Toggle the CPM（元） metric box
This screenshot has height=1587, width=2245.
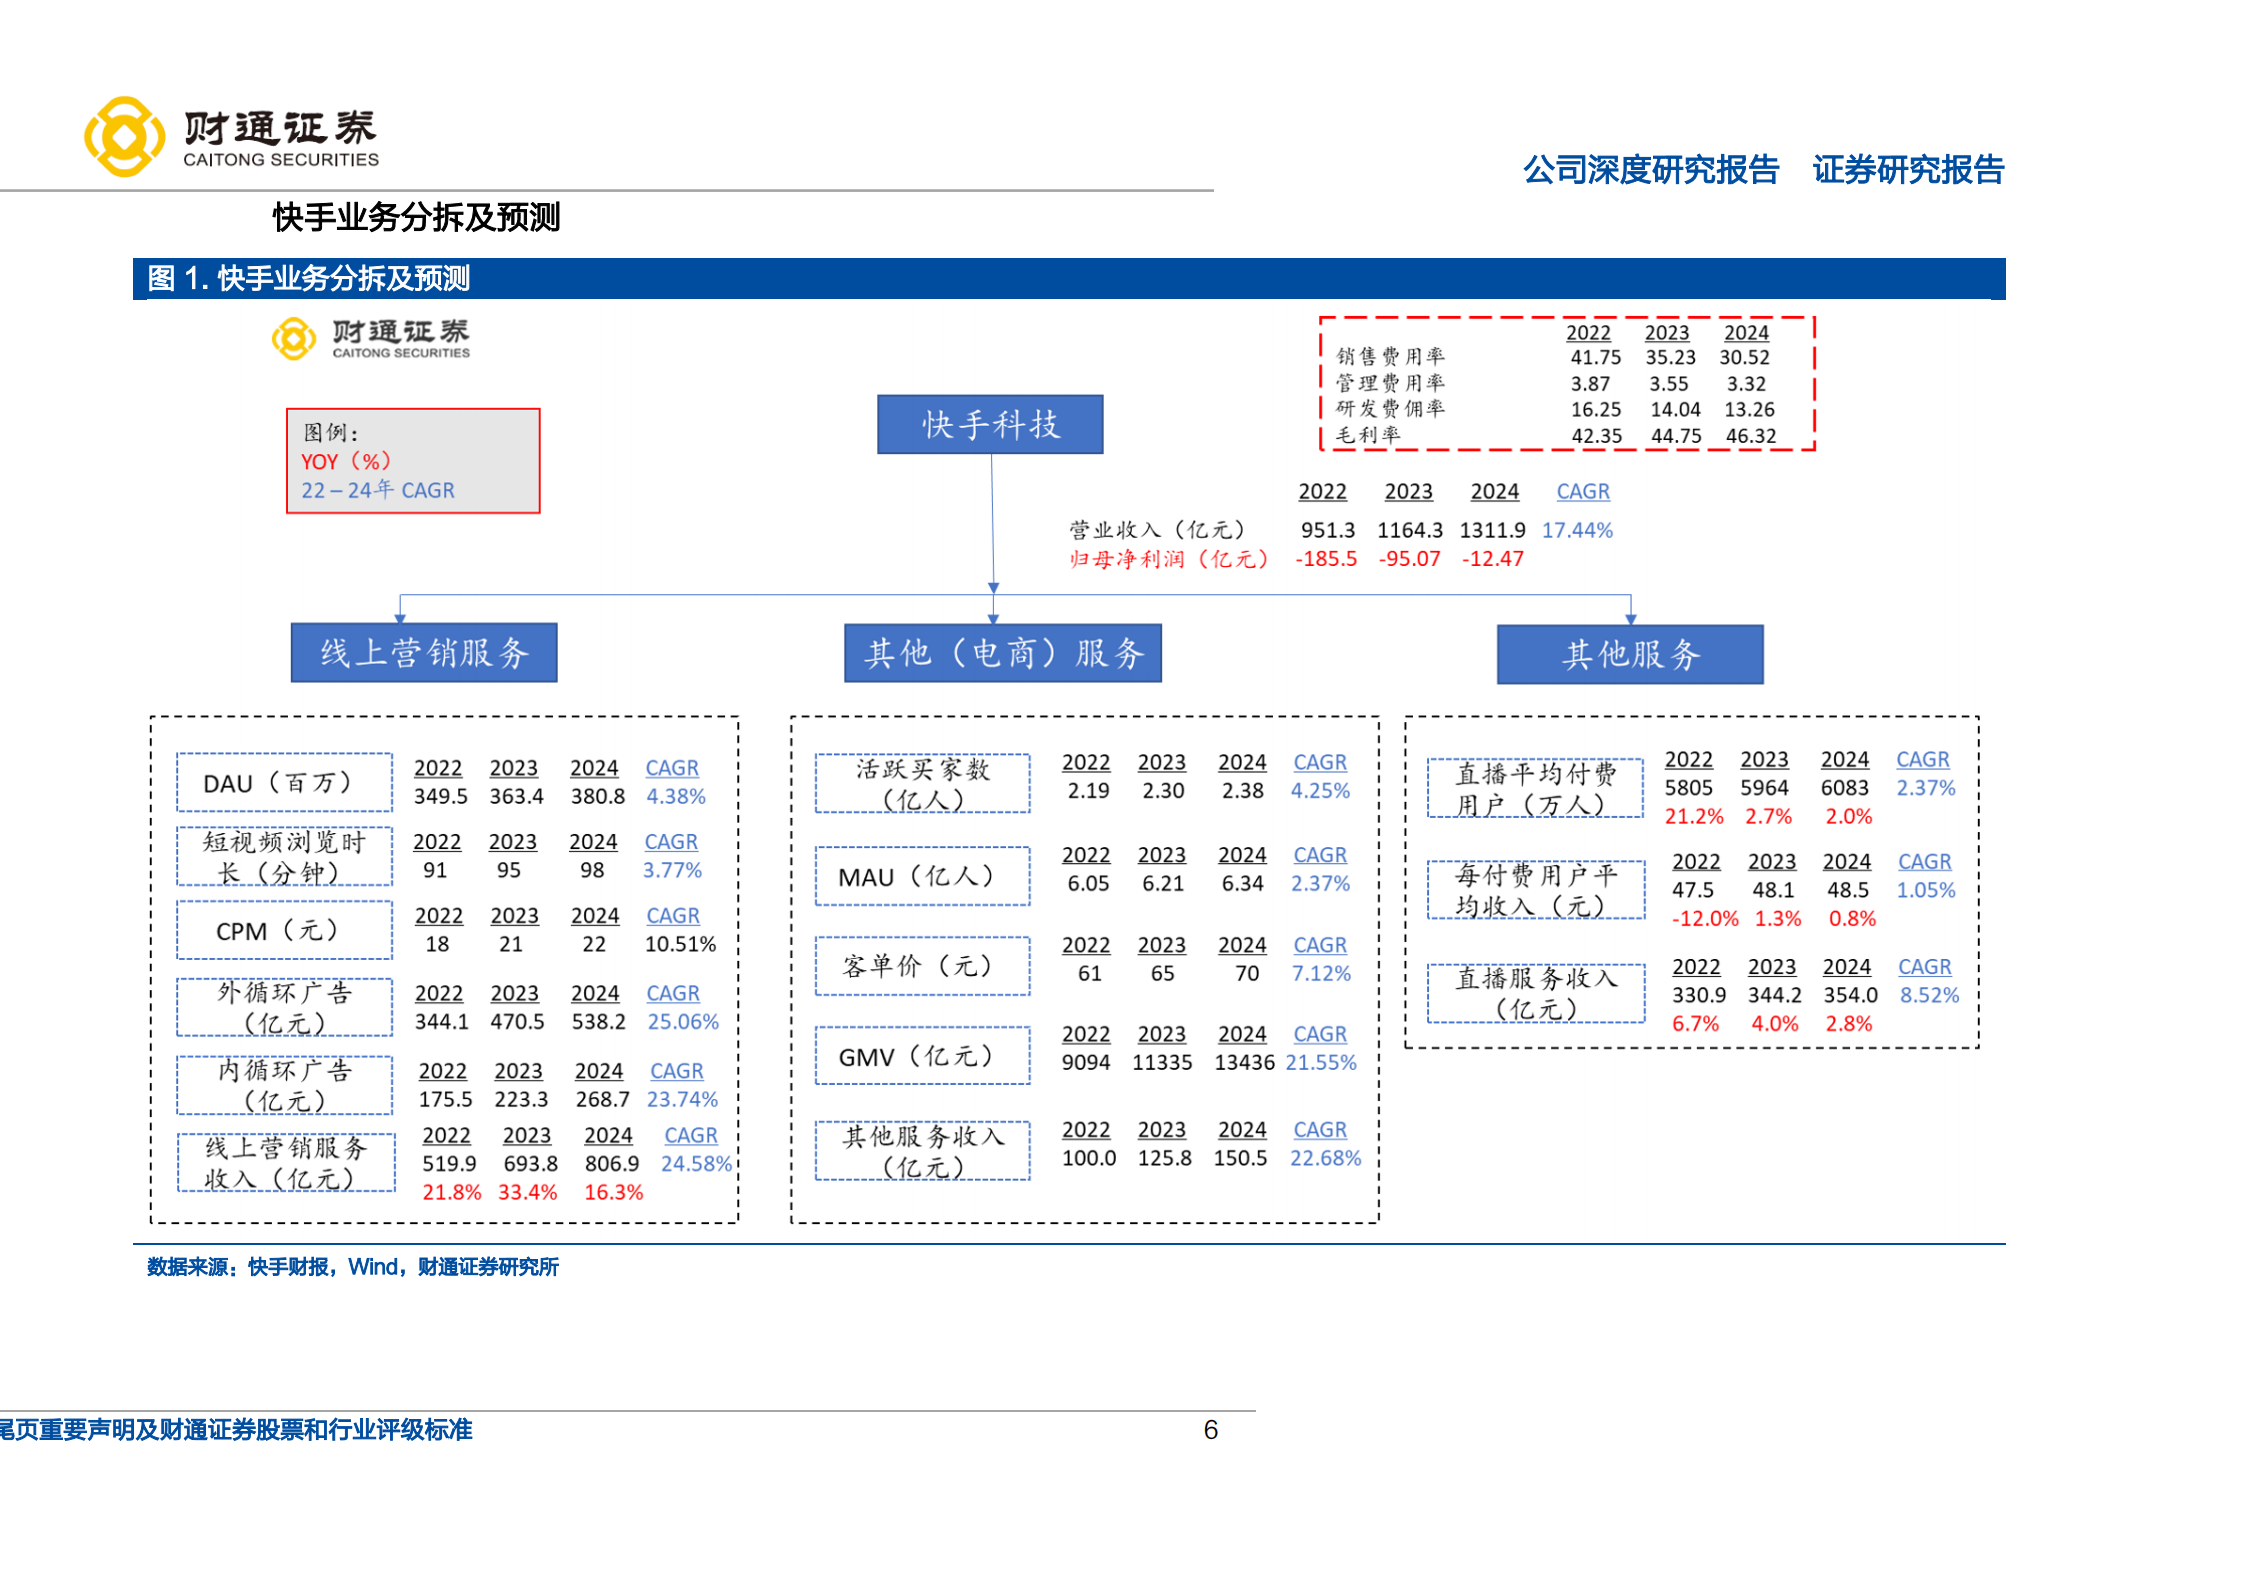click(x=284, y=930)
